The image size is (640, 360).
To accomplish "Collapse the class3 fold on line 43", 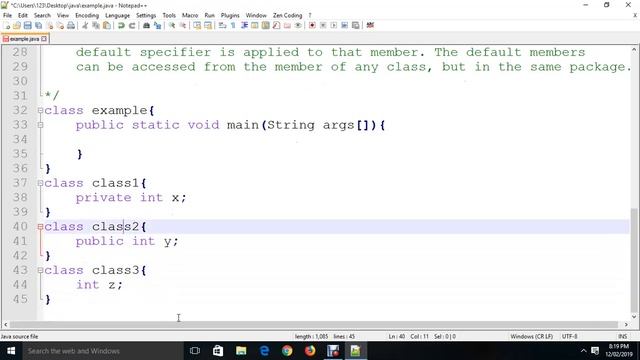I will click(x=40, y=270).
